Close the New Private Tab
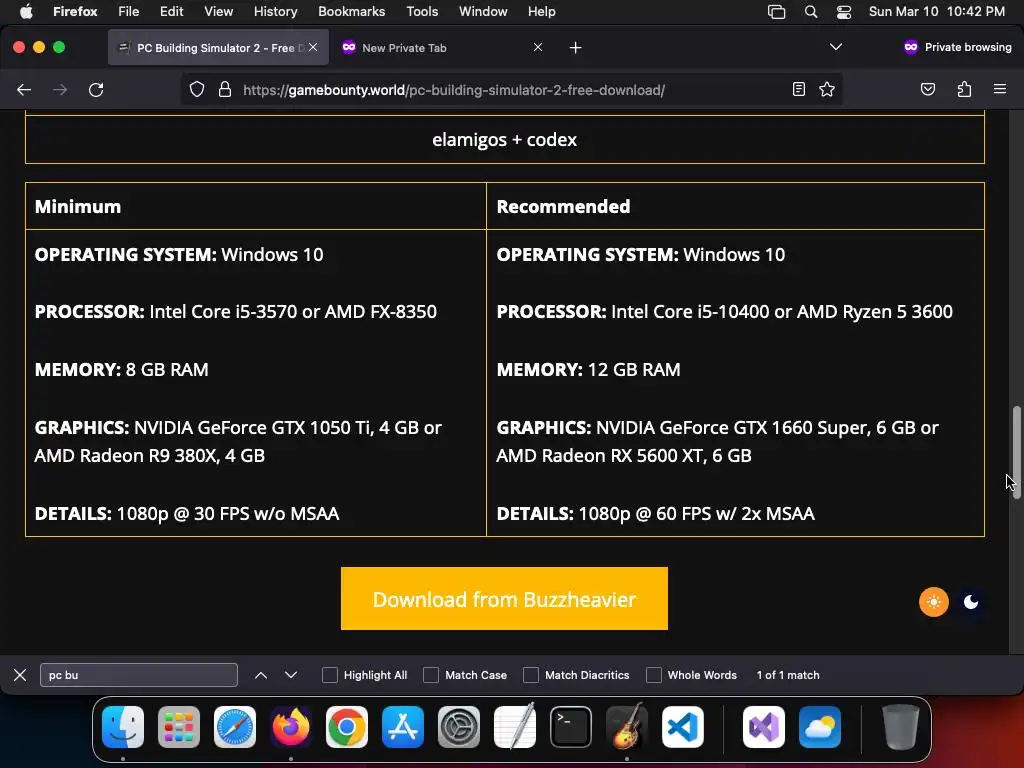Viewport: 1024px width, 768px height. (537, 47)
